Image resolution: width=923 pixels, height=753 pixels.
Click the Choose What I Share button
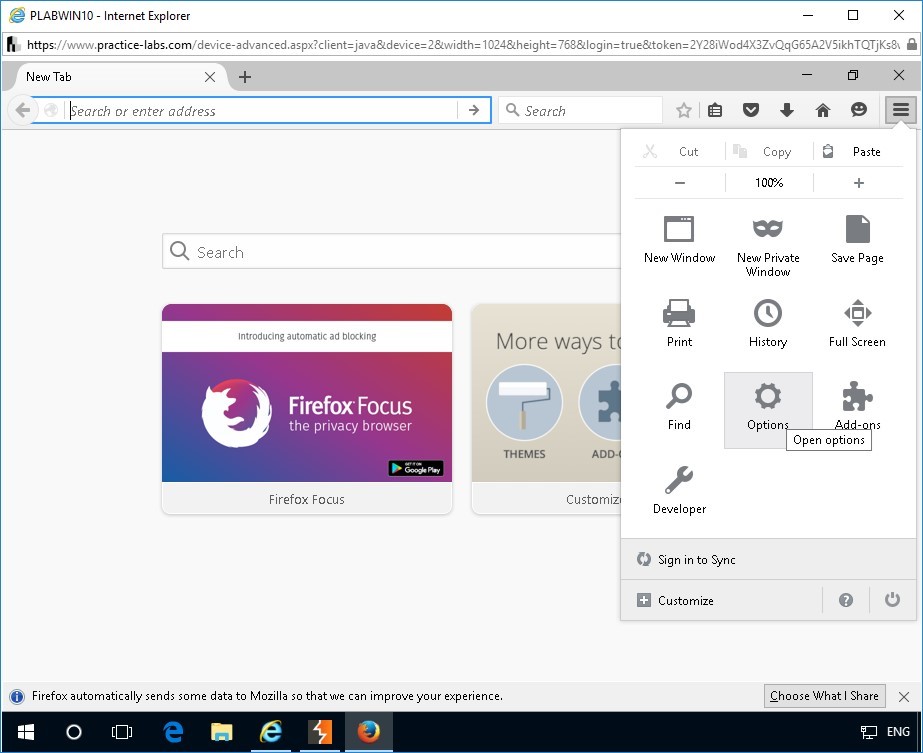[824, 696]
